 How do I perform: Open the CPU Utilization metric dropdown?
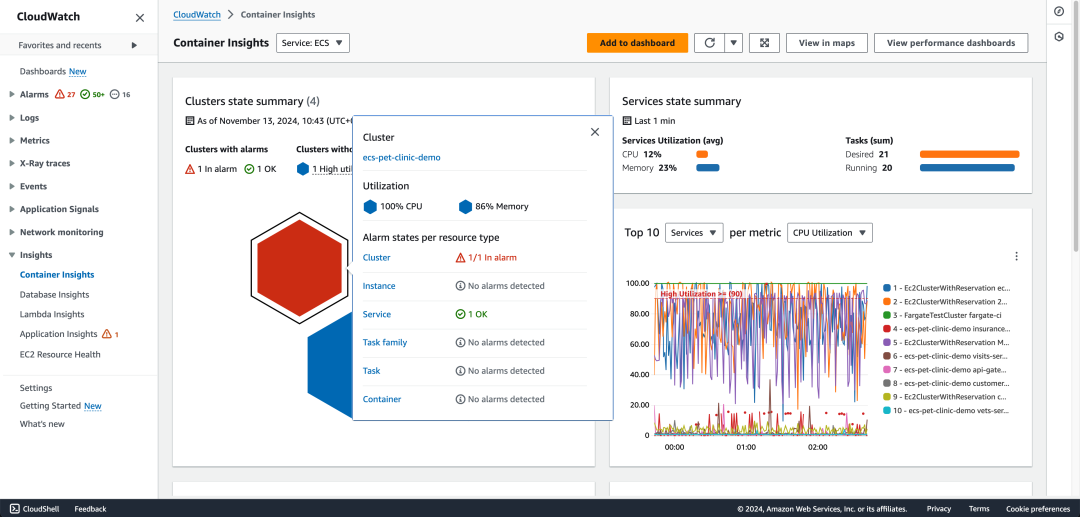829,233
